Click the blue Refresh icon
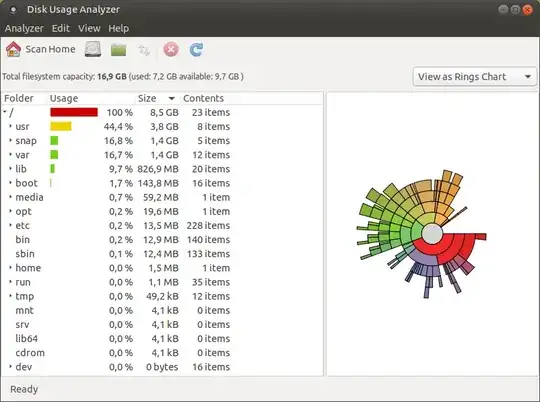Image resolution: width=540 pixels, height=402 pixels. click(x=196, y=50)
